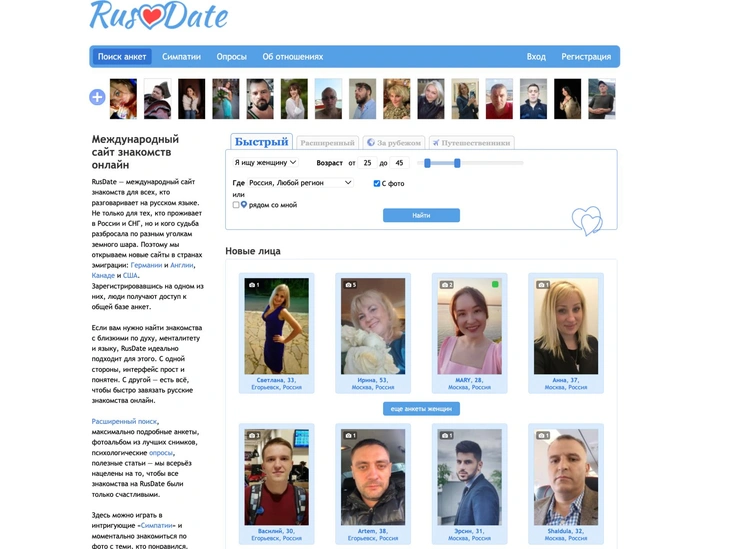Image resolution: width=732 pixels, height=549 pixels.
Task: Expand the 'Россия, Любой регион' location dropdown
Action: [x=300, y=183]
